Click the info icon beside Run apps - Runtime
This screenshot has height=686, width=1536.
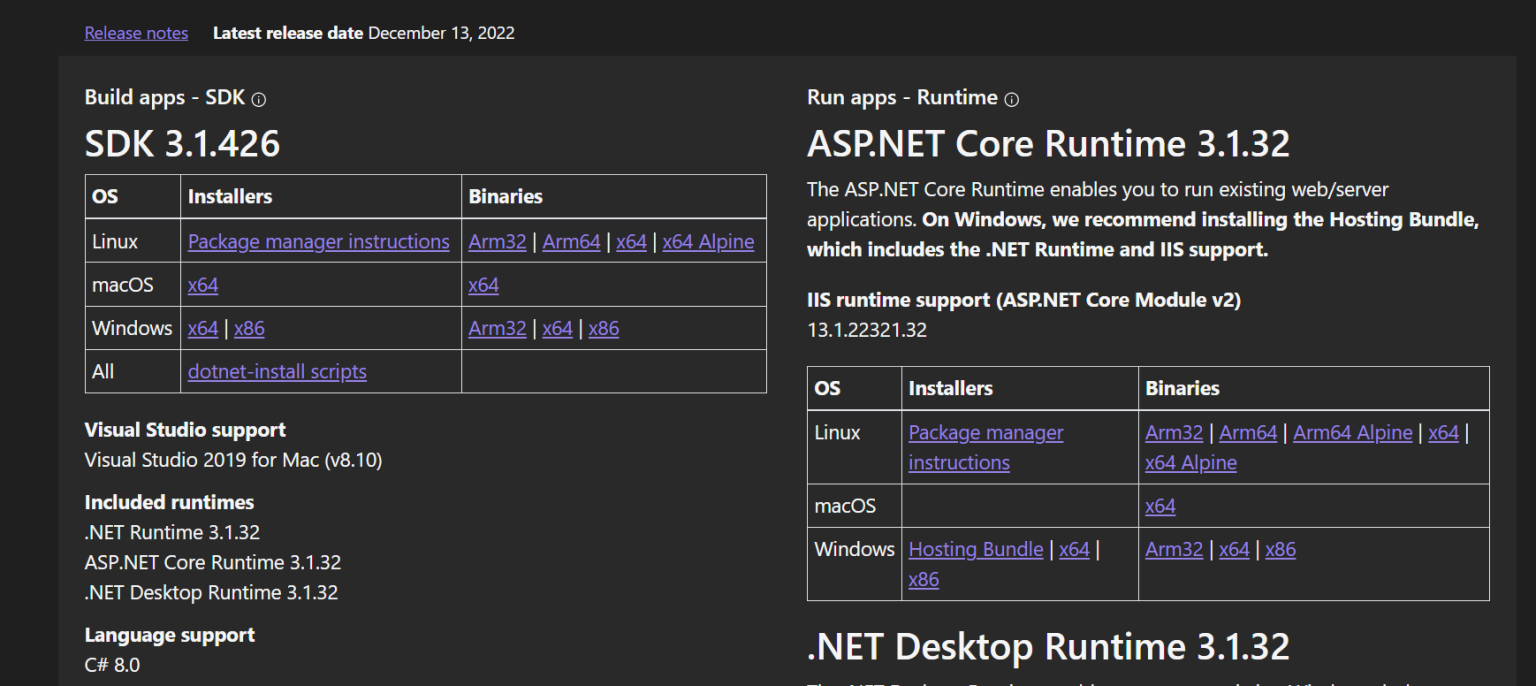pyautogui.click(x=1010, y=99)
